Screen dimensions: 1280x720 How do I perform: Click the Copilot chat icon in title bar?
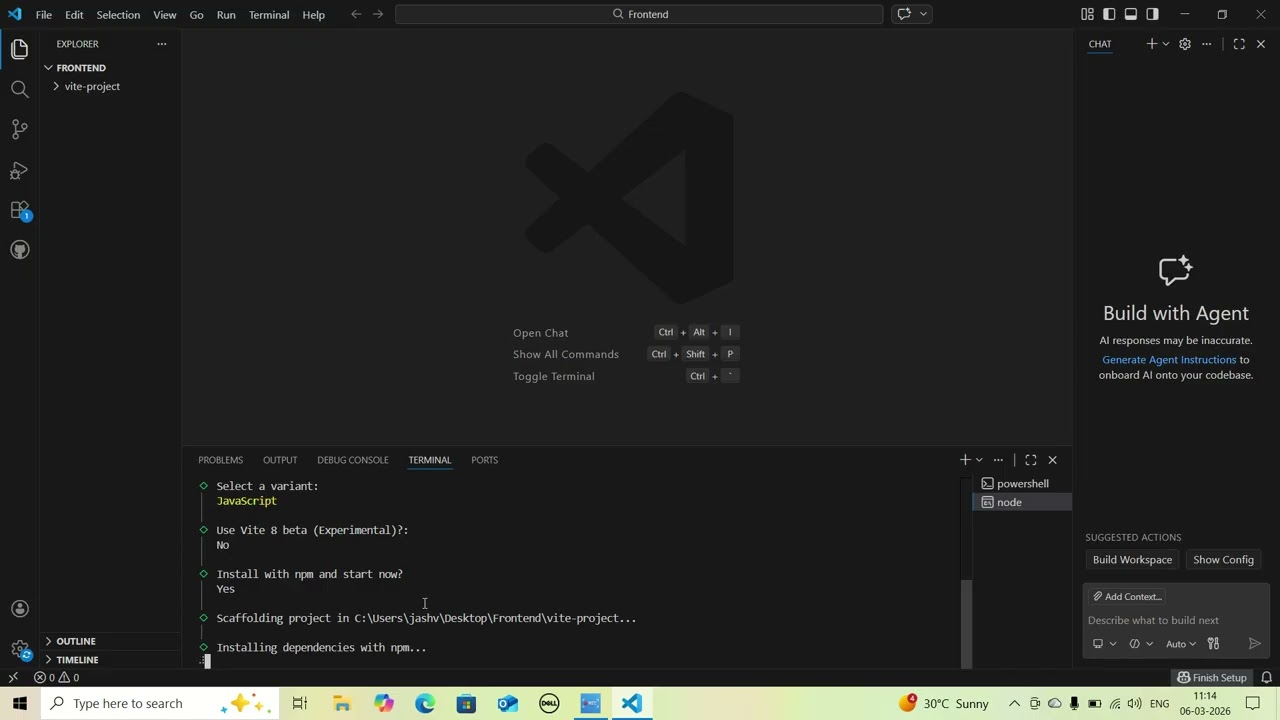click(x=904, y=14)
